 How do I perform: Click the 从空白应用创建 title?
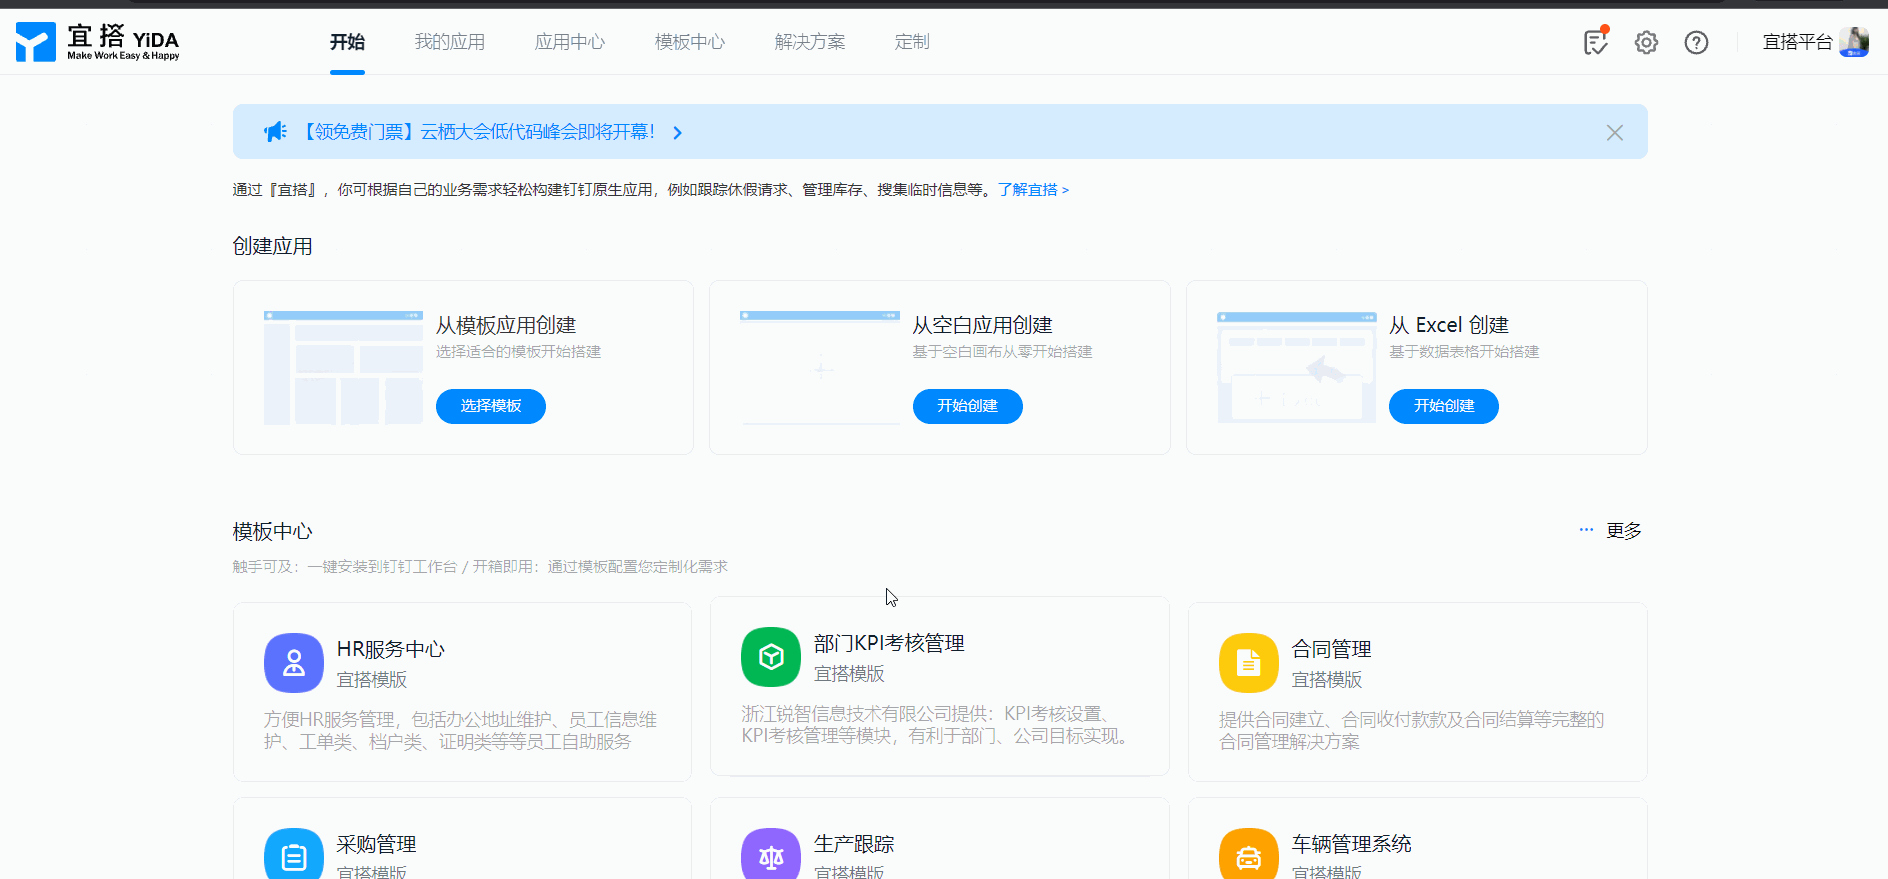coord(983,325)
